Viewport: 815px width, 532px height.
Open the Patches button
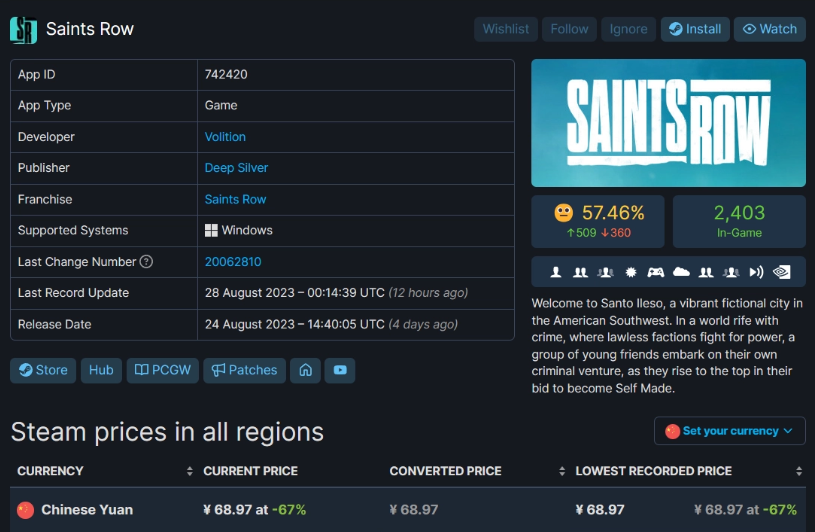pos(244,370)
